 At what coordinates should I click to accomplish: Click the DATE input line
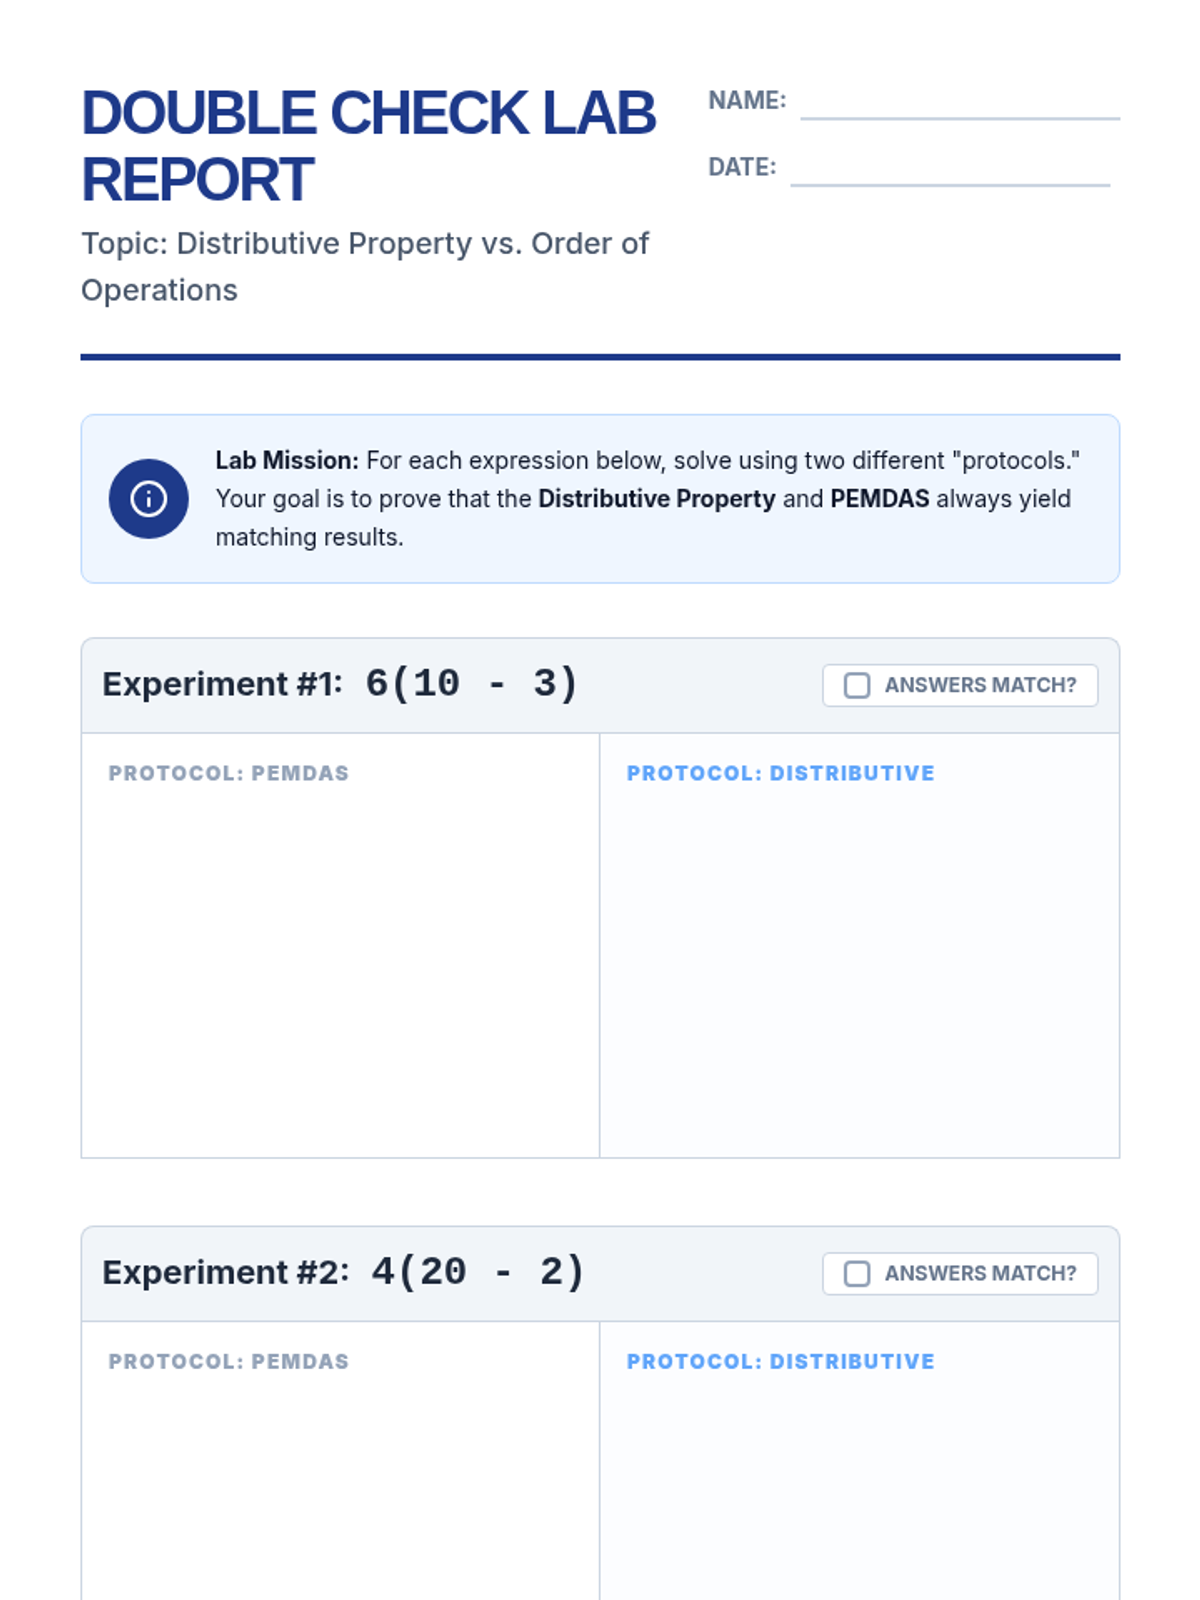click(x=949, y=170)
